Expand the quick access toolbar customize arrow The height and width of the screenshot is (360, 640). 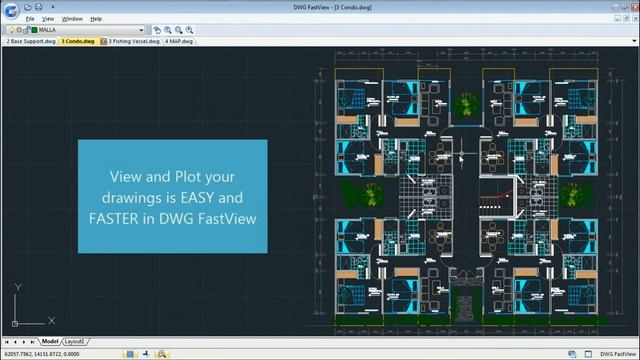point(53,7)
